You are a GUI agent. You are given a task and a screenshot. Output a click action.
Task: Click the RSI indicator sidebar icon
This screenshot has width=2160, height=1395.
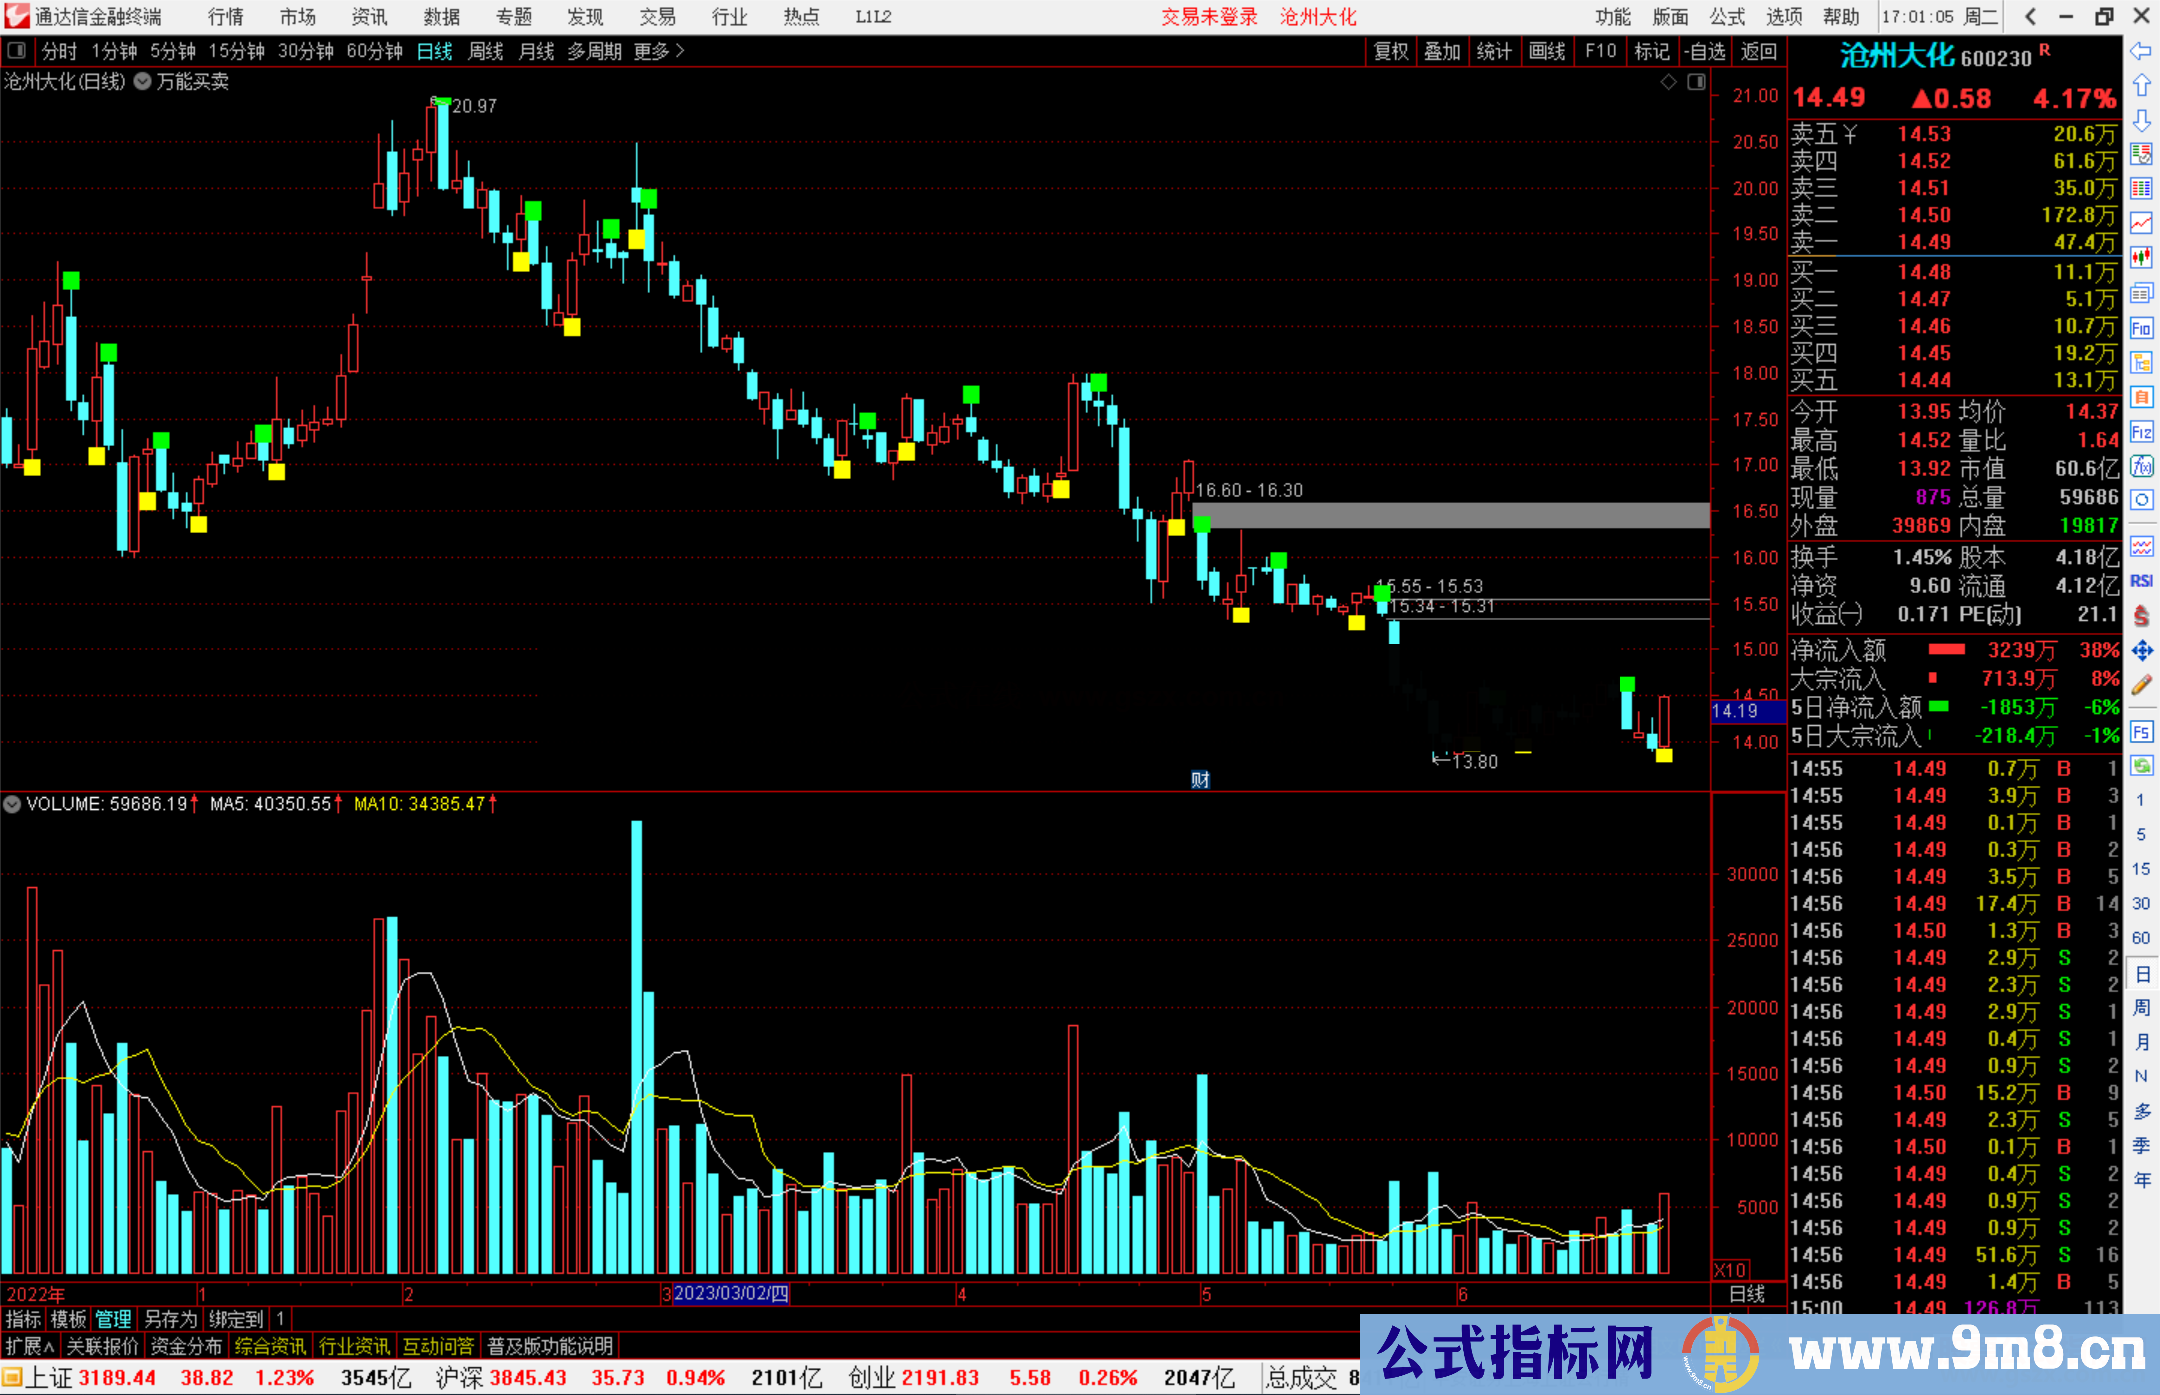2141,581
